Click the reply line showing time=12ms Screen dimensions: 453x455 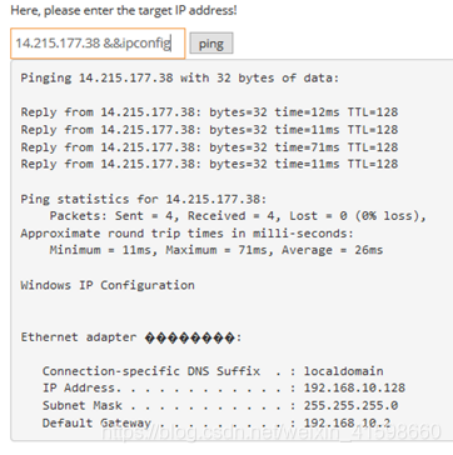click(x=209, y=112)
